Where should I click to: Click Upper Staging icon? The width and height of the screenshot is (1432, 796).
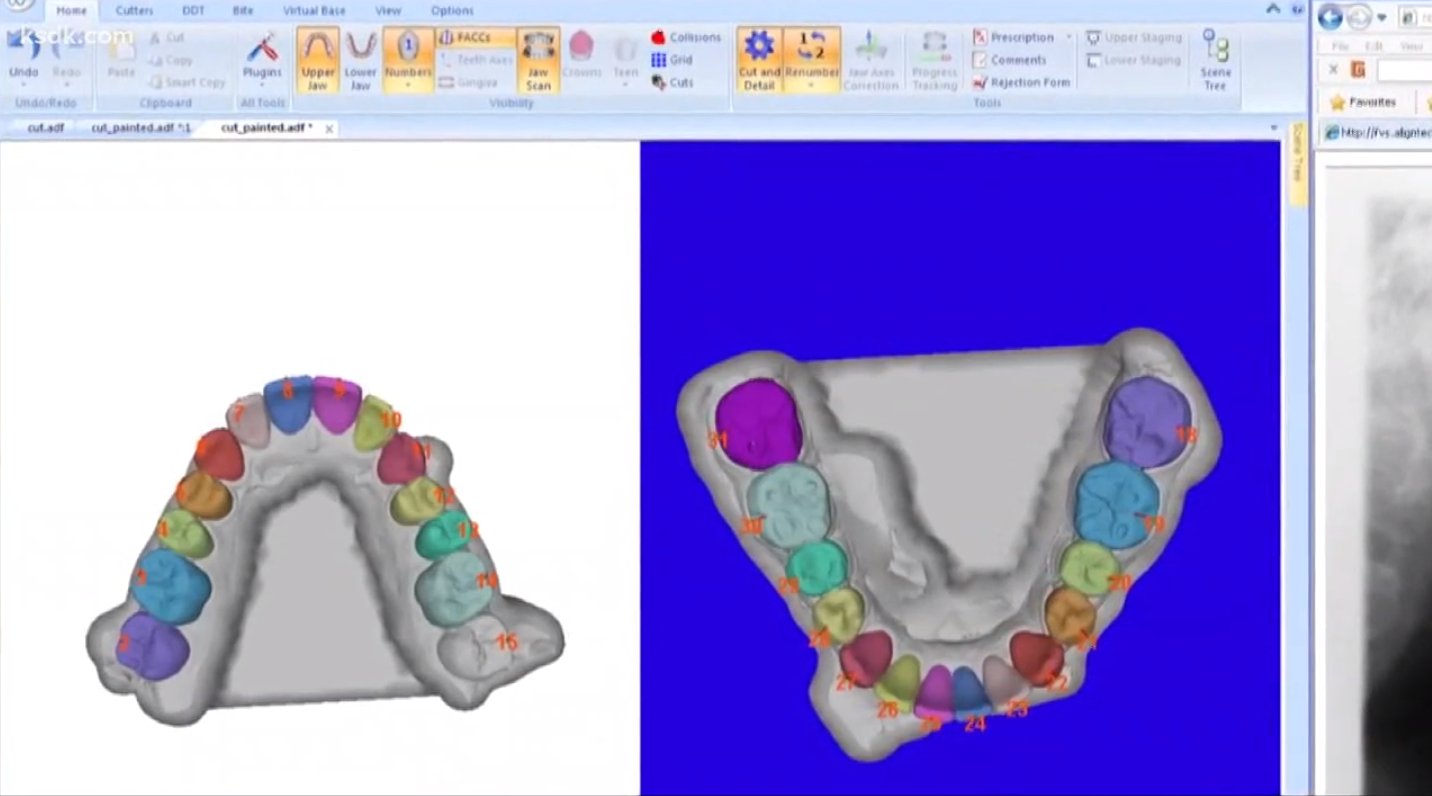pyautogui.click(x=1094, y=38)
